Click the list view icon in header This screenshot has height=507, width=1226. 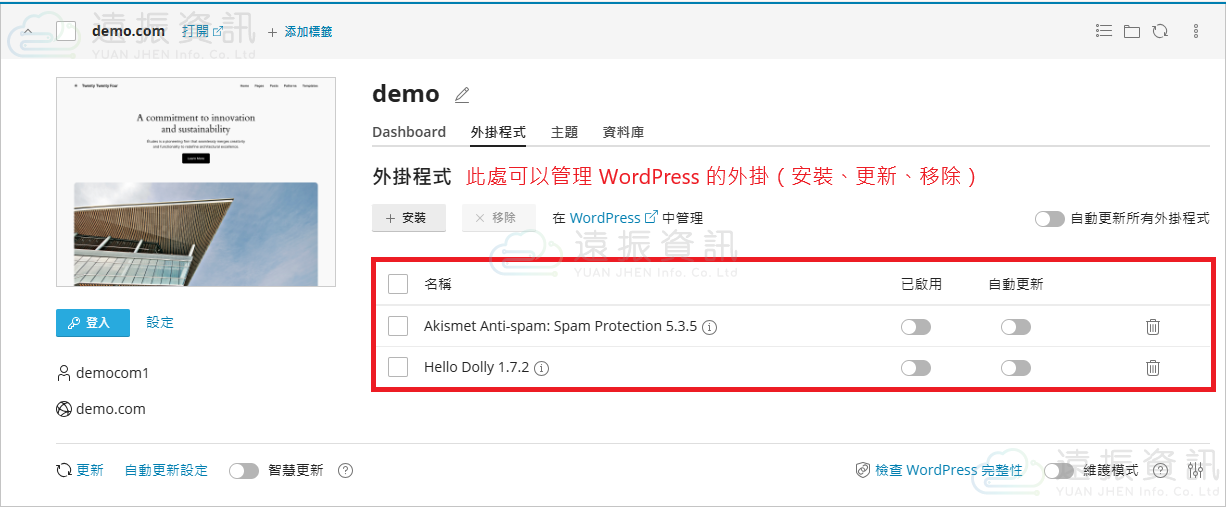[1104, 31]
